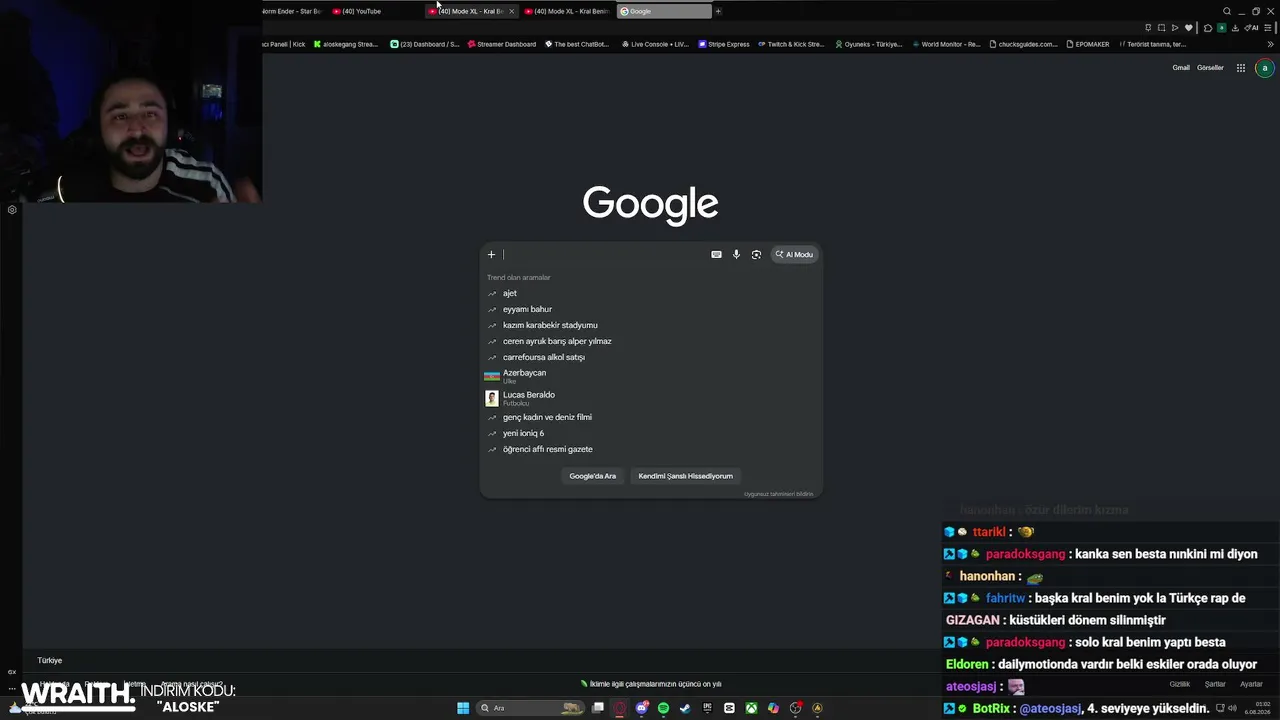Select the Azerbaycan country suggestion
Viewport: 1280px width, 720px height.
651,376
